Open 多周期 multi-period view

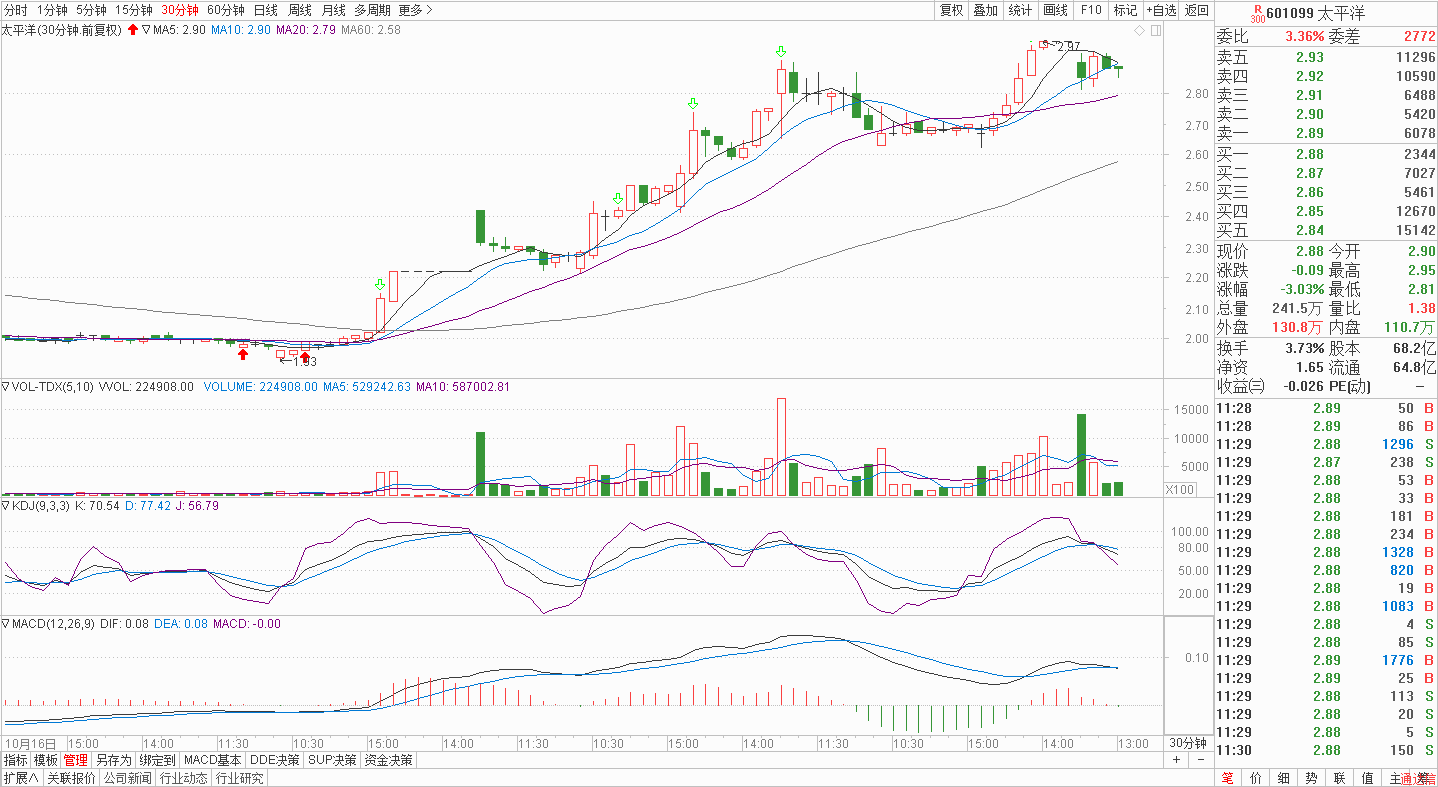click(x=372, y=10)
